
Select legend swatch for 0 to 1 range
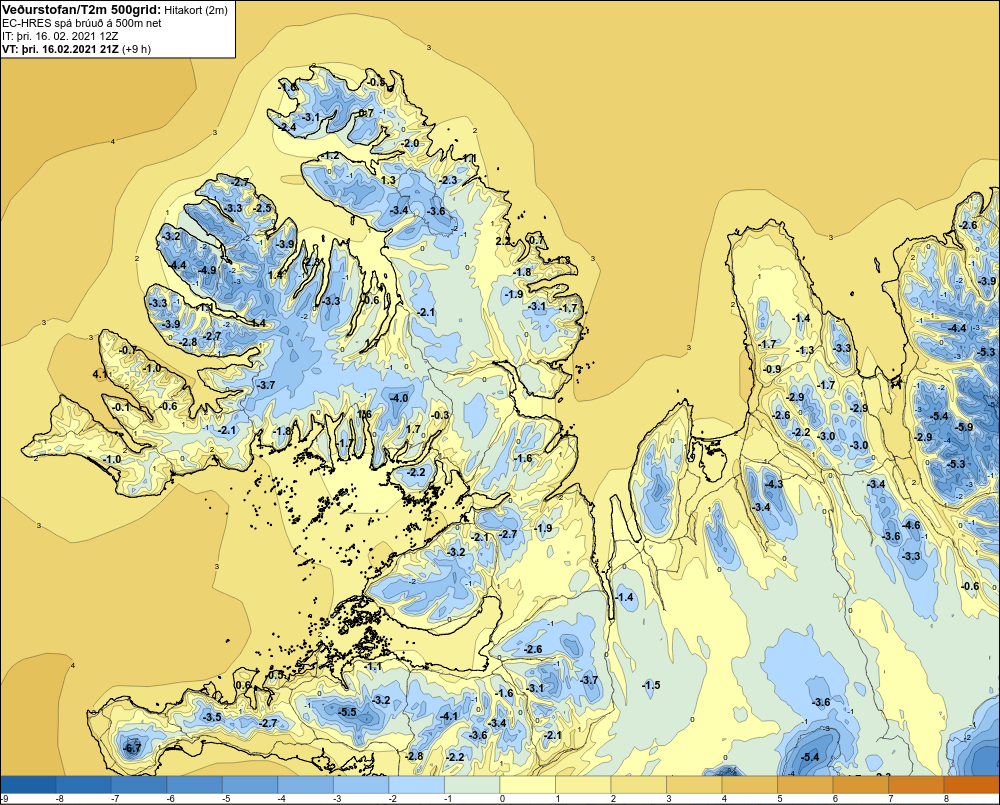(527, 785)
